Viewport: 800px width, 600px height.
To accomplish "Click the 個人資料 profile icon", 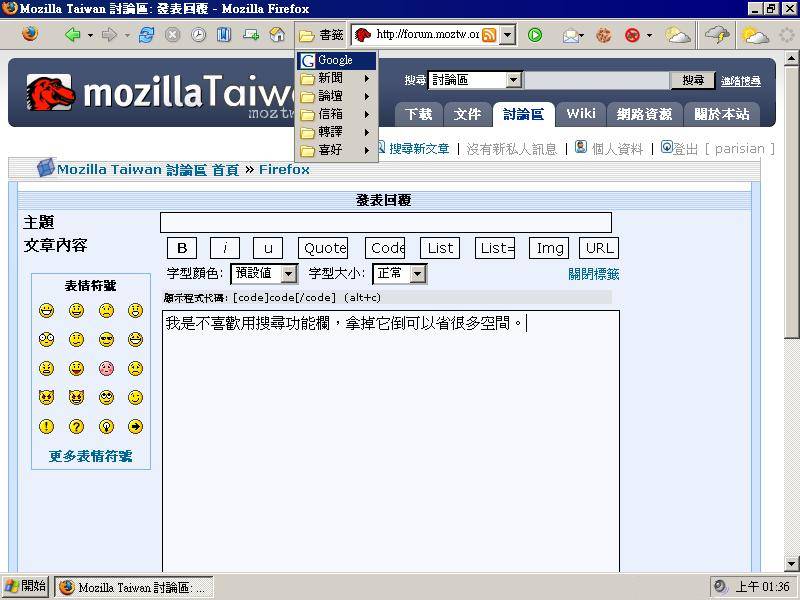I will (x=581, y=147).
